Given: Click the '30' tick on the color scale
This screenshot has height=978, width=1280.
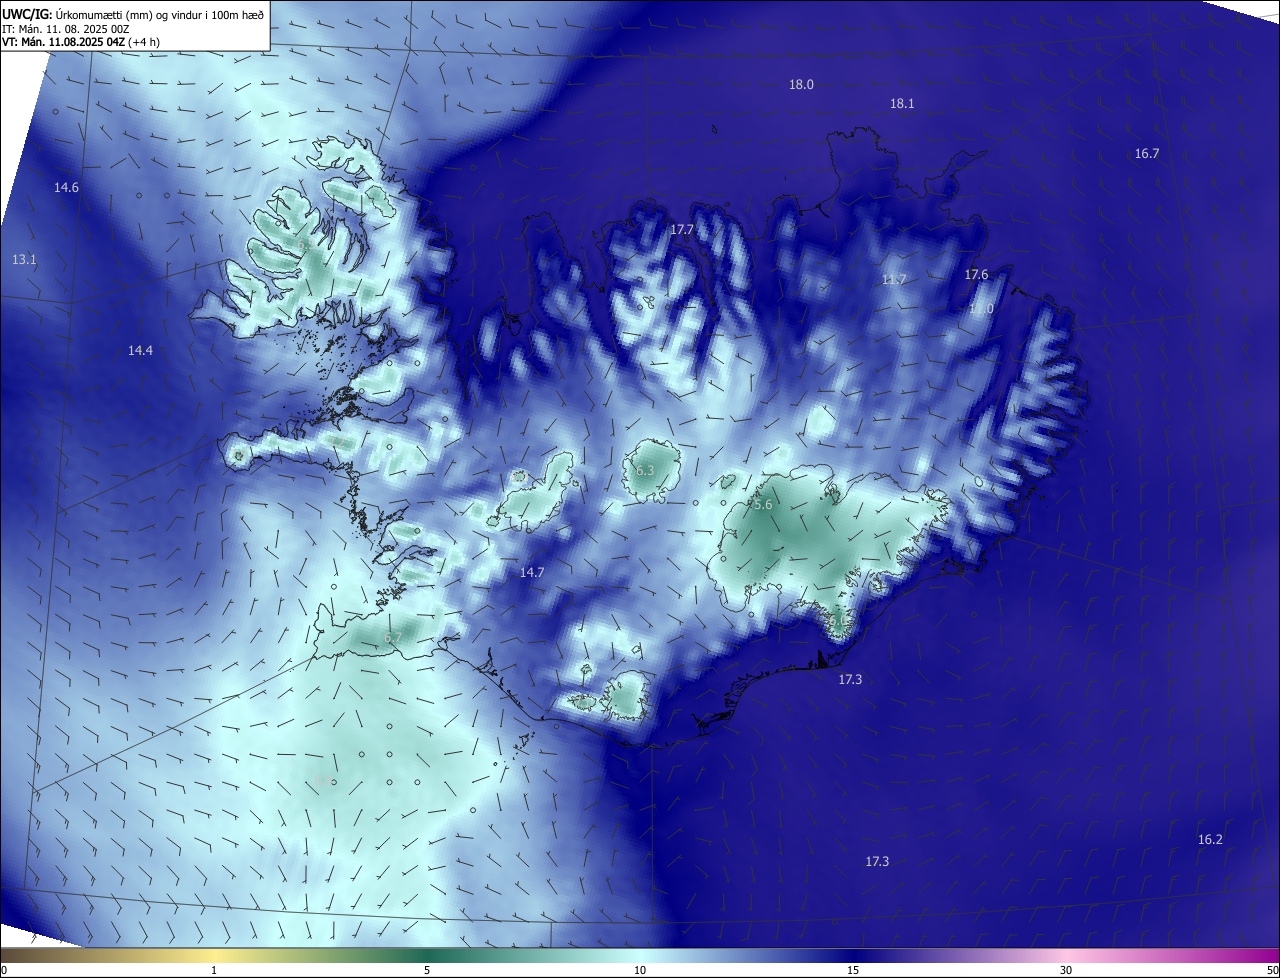Looking at the screenshot, I should pos(1066,970).
